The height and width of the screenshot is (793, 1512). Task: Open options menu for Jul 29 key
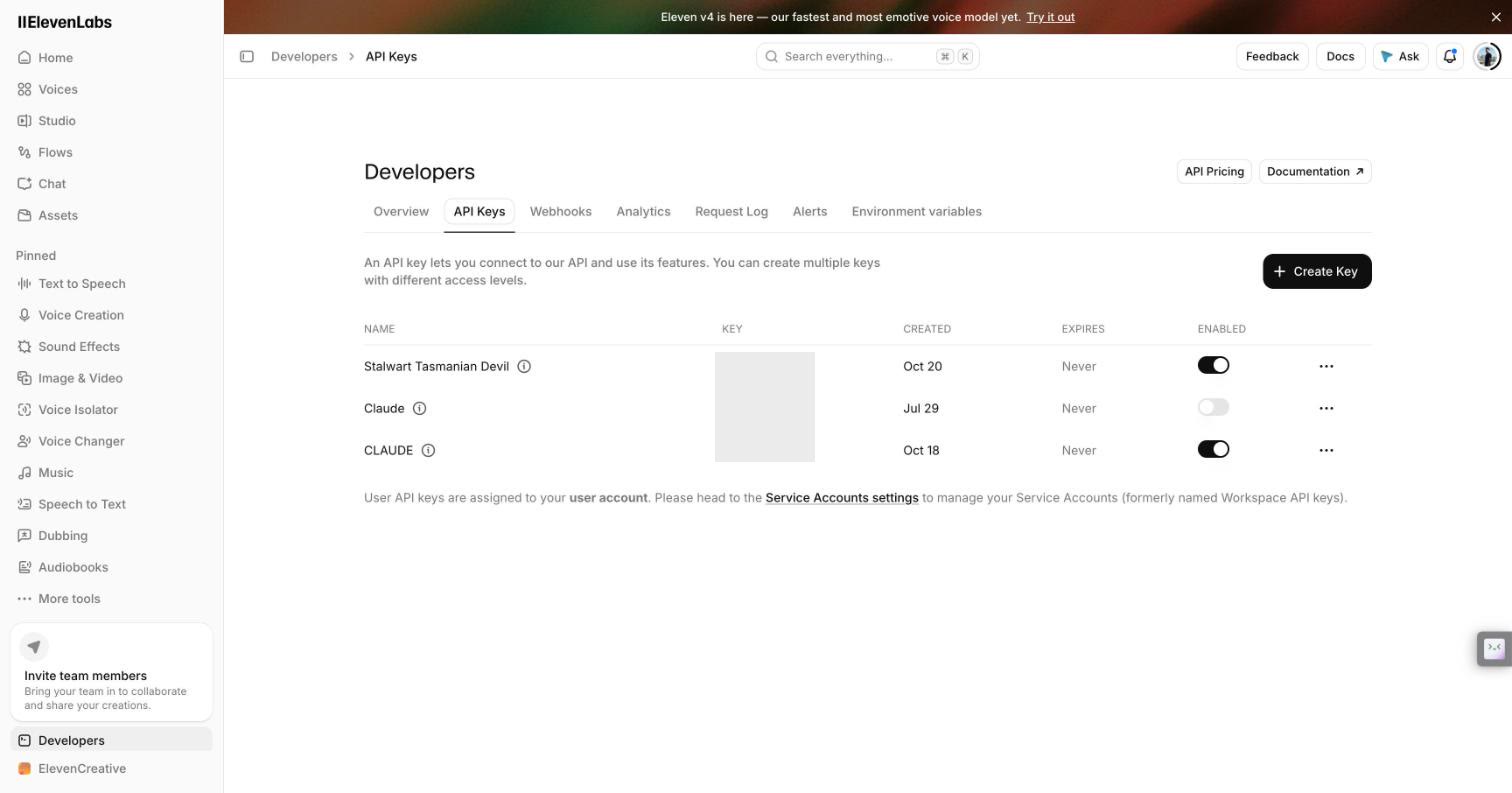coord(1326,408)
